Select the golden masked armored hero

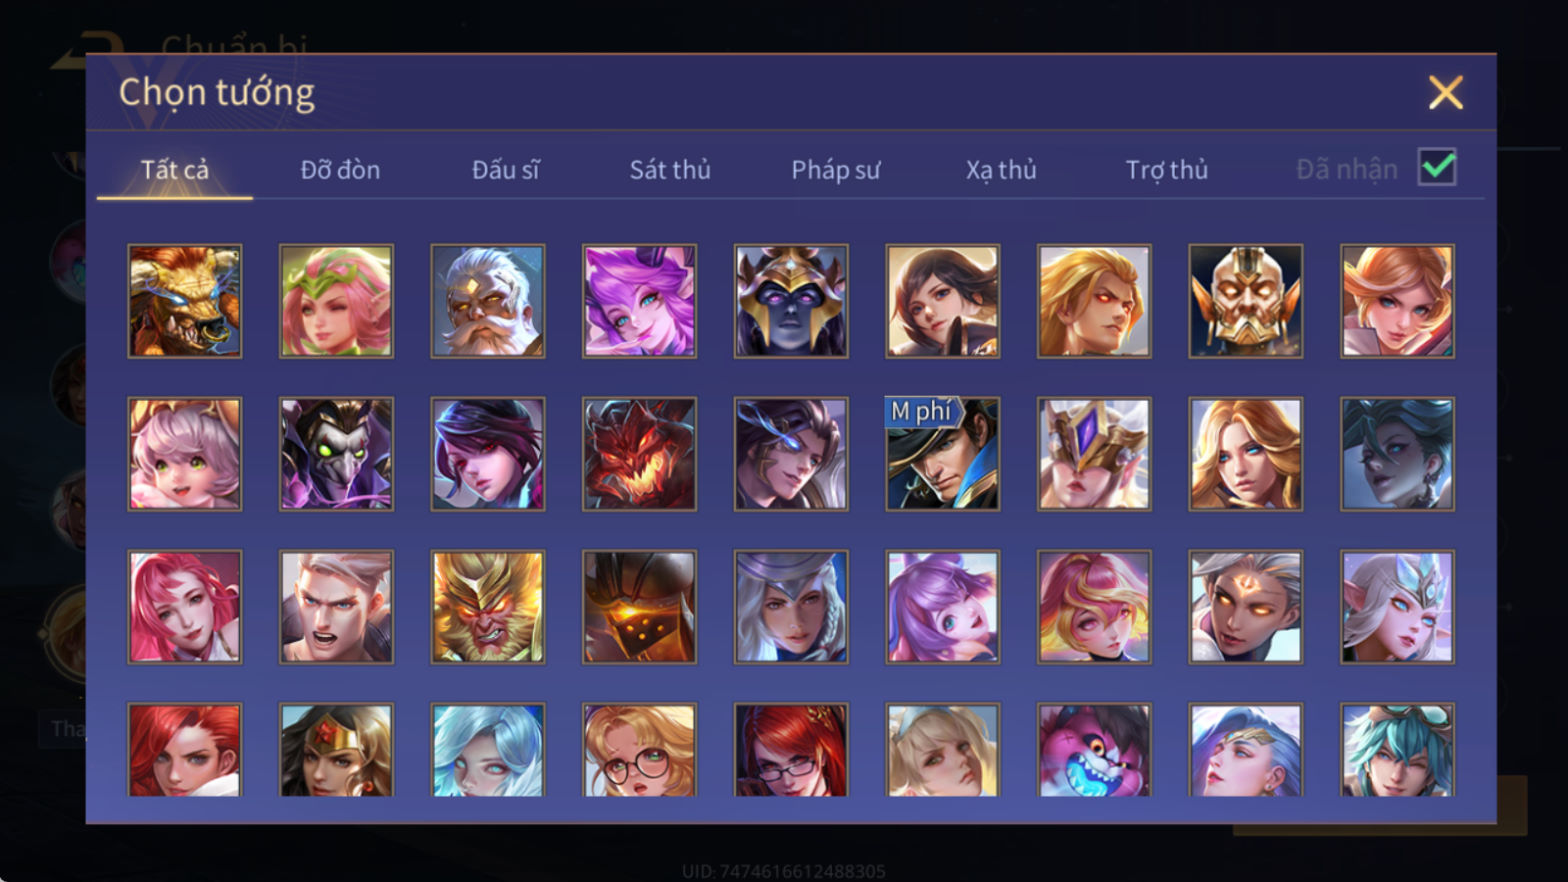point(1246,301)
